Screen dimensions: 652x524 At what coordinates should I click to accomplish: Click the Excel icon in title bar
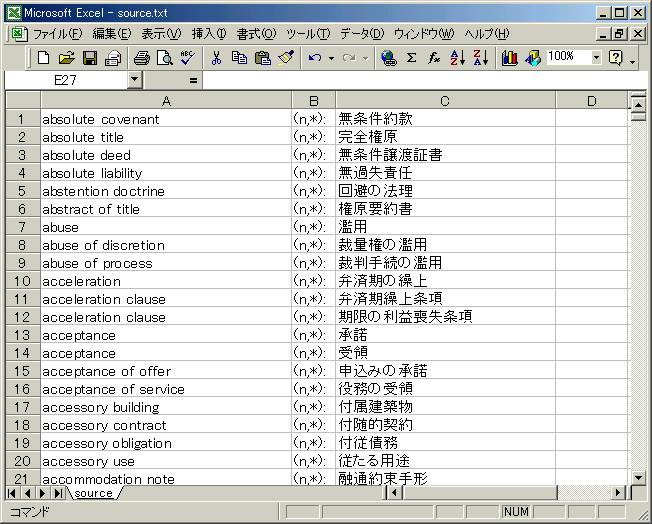tap(14, 13)
